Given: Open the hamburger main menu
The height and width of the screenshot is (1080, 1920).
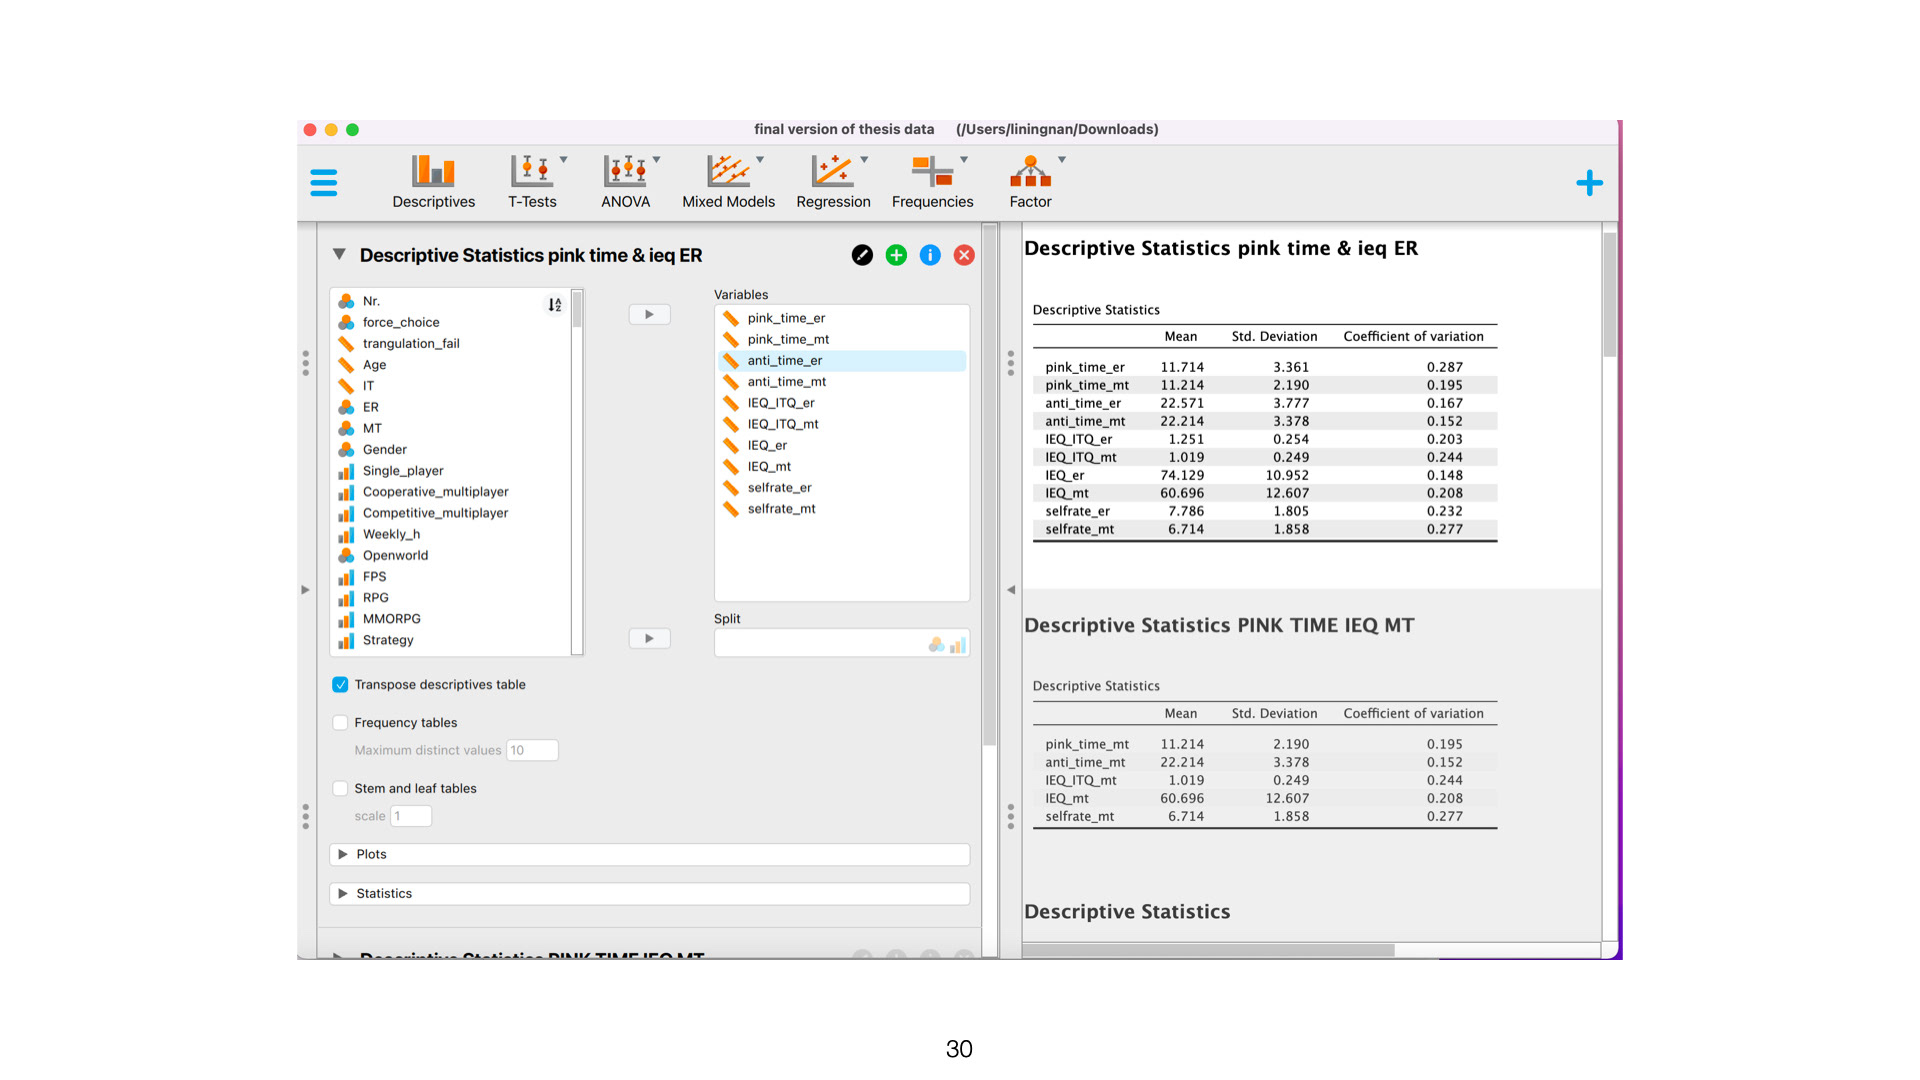Looking at the screenshot, I should [x=324, y=183].
